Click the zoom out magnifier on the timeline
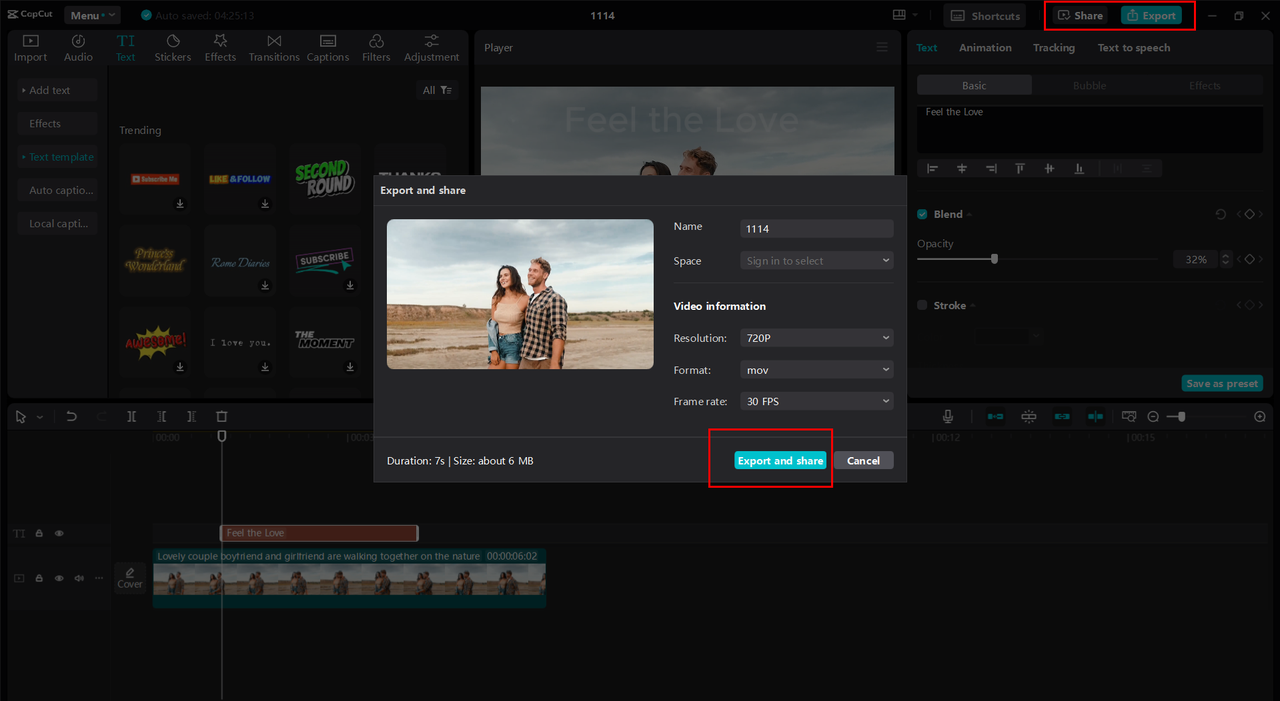The image size is (1280, 701). 1153,416
